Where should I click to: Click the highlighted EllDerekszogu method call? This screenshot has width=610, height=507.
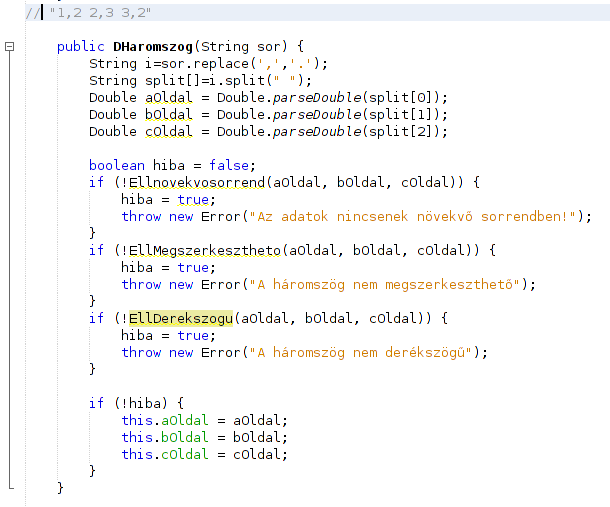coord(182,318)
